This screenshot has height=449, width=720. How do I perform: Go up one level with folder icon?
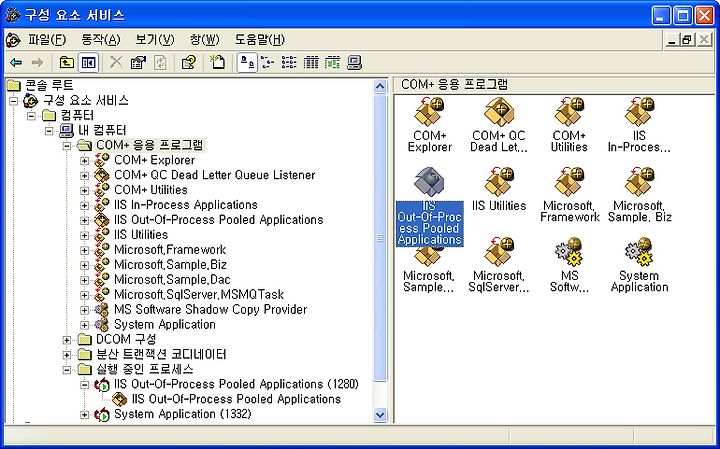[x=67, y=62]
